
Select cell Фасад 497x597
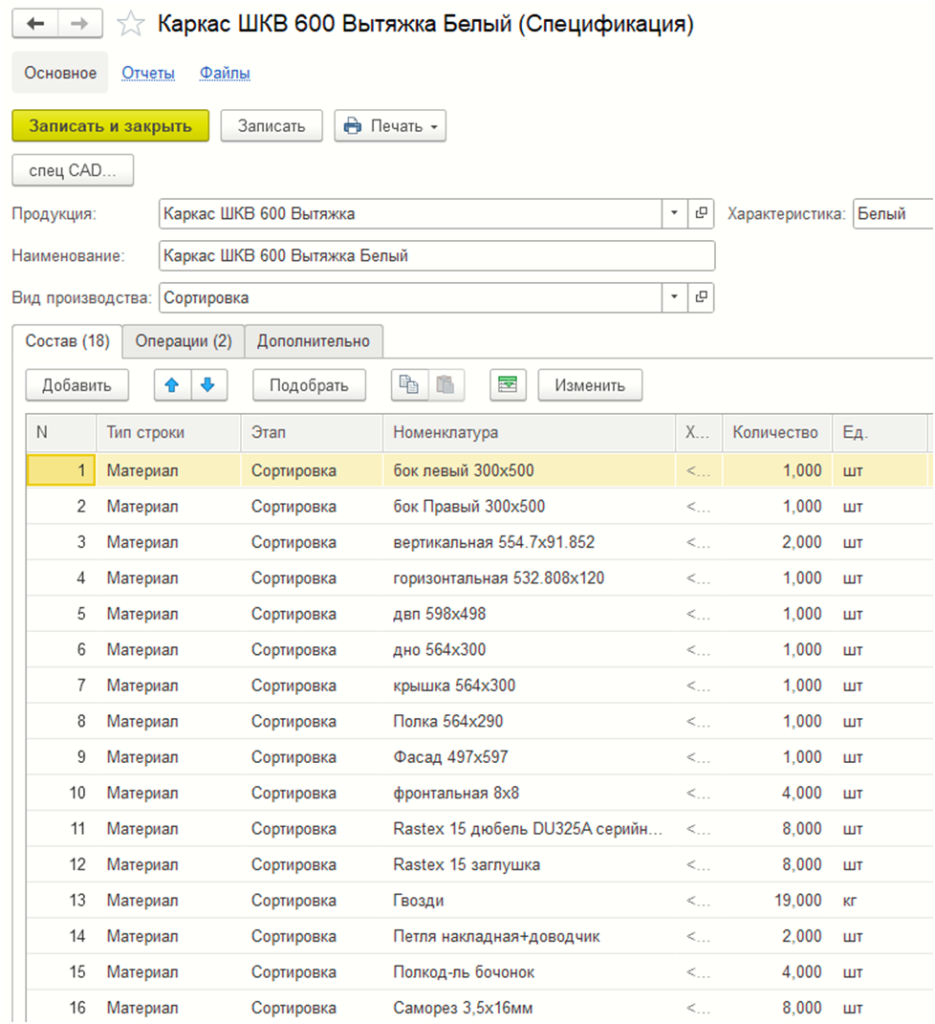coord(529,757)
